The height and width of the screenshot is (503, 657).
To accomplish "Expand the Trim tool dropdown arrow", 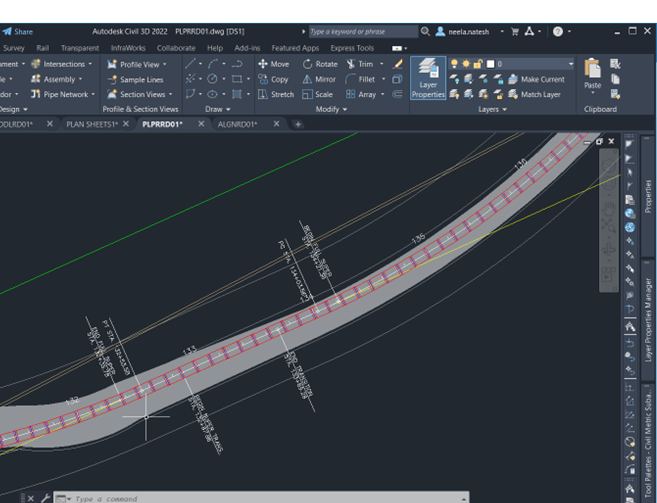I will coord(381,64).
